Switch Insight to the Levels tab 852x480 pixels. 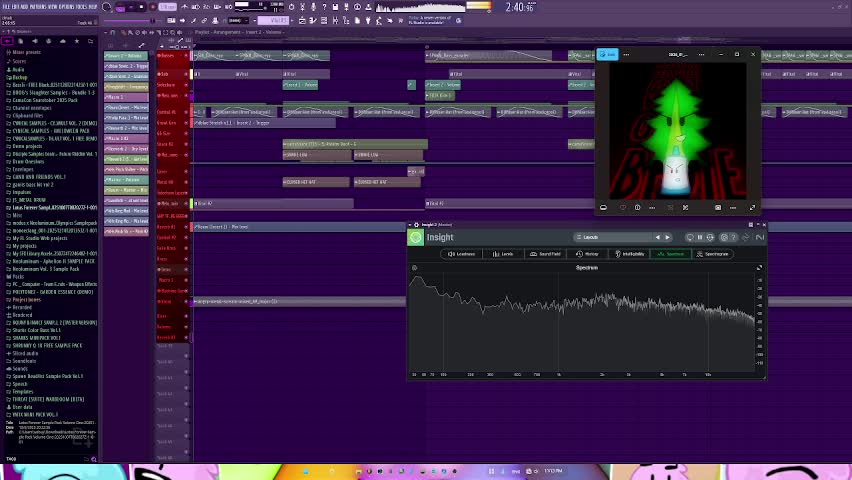coord(503,254)
